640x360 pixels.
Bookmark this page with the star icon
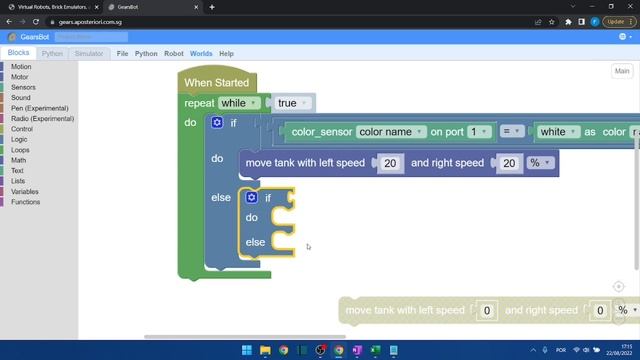(552, 22)
